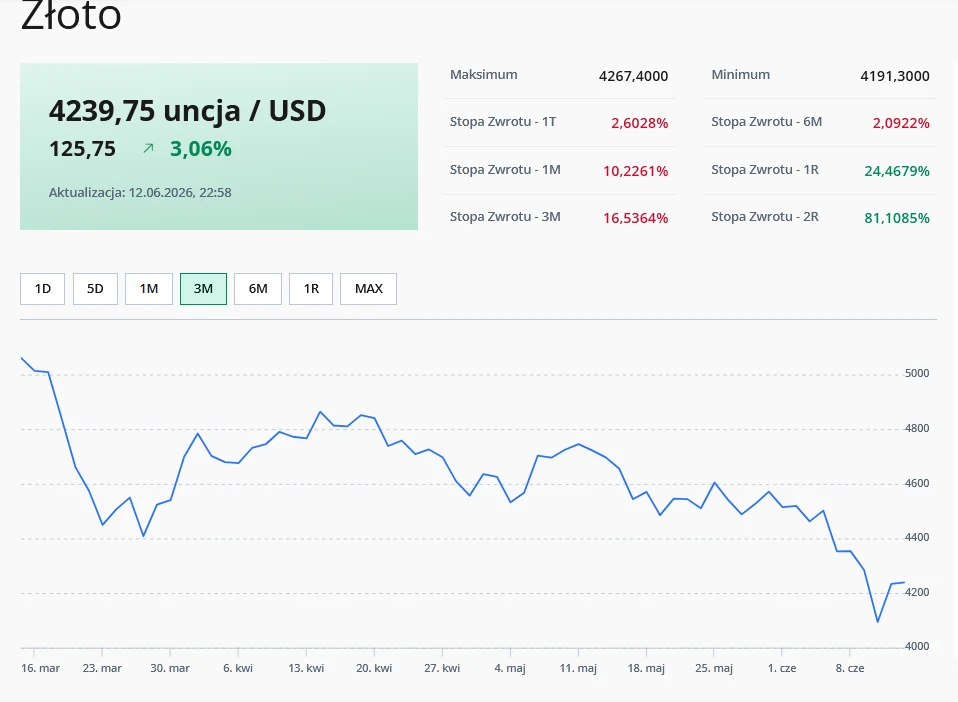This screenshot has height=702, width=958.
Task: Click the green upward trend arrow icon
Action: coord(148,148)
